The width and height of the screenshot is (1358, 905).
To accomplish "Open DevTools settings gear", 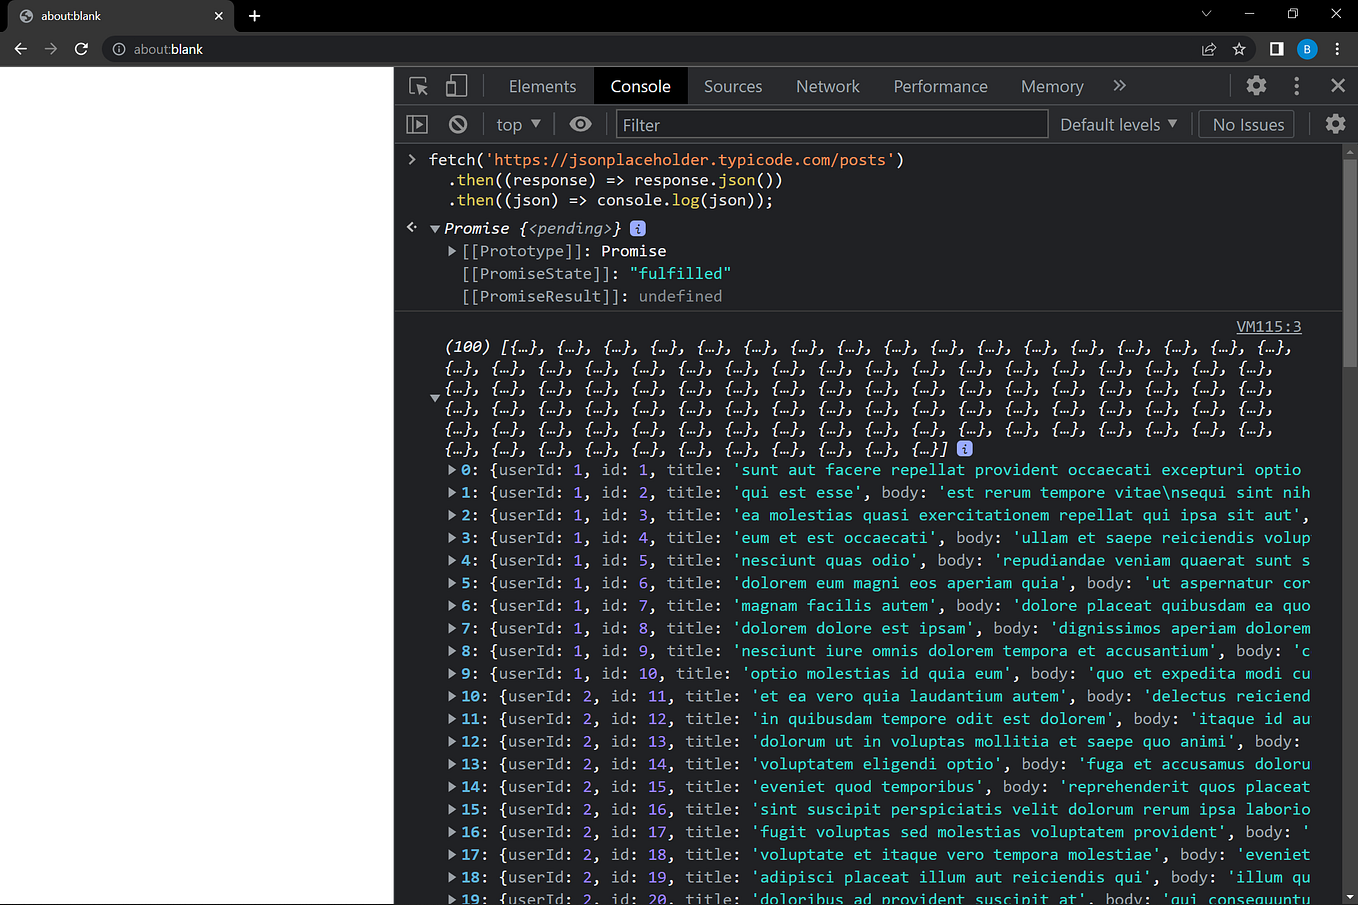I will point(1256,86).
